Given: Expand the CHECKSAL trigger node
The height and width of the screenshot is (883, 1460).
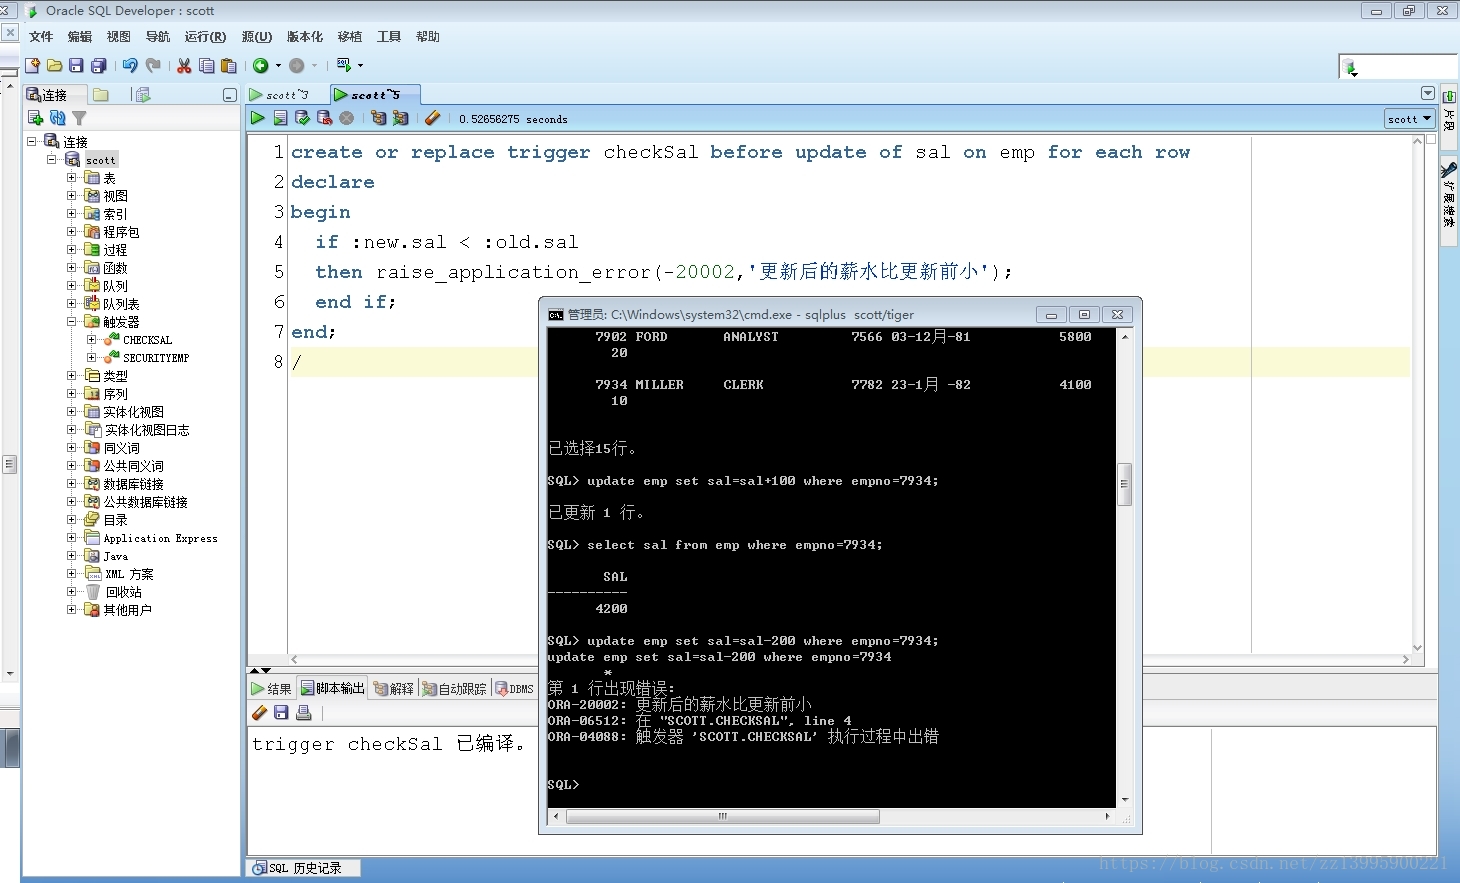Looking at the screenshot, I should click(92, 340).
